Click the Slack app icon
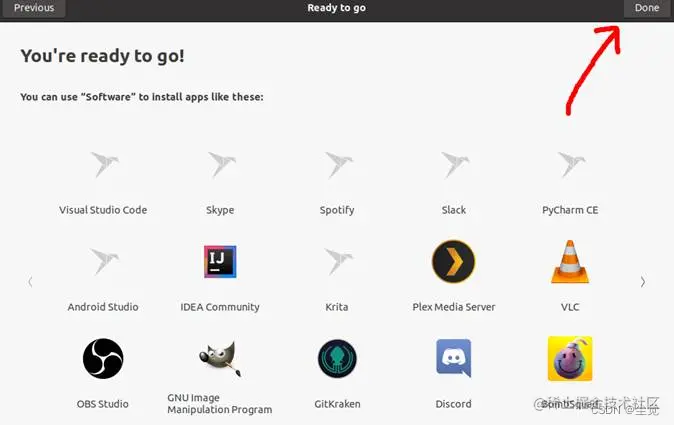The height and width of the screenshot is (425, 674). pos(455,165)
